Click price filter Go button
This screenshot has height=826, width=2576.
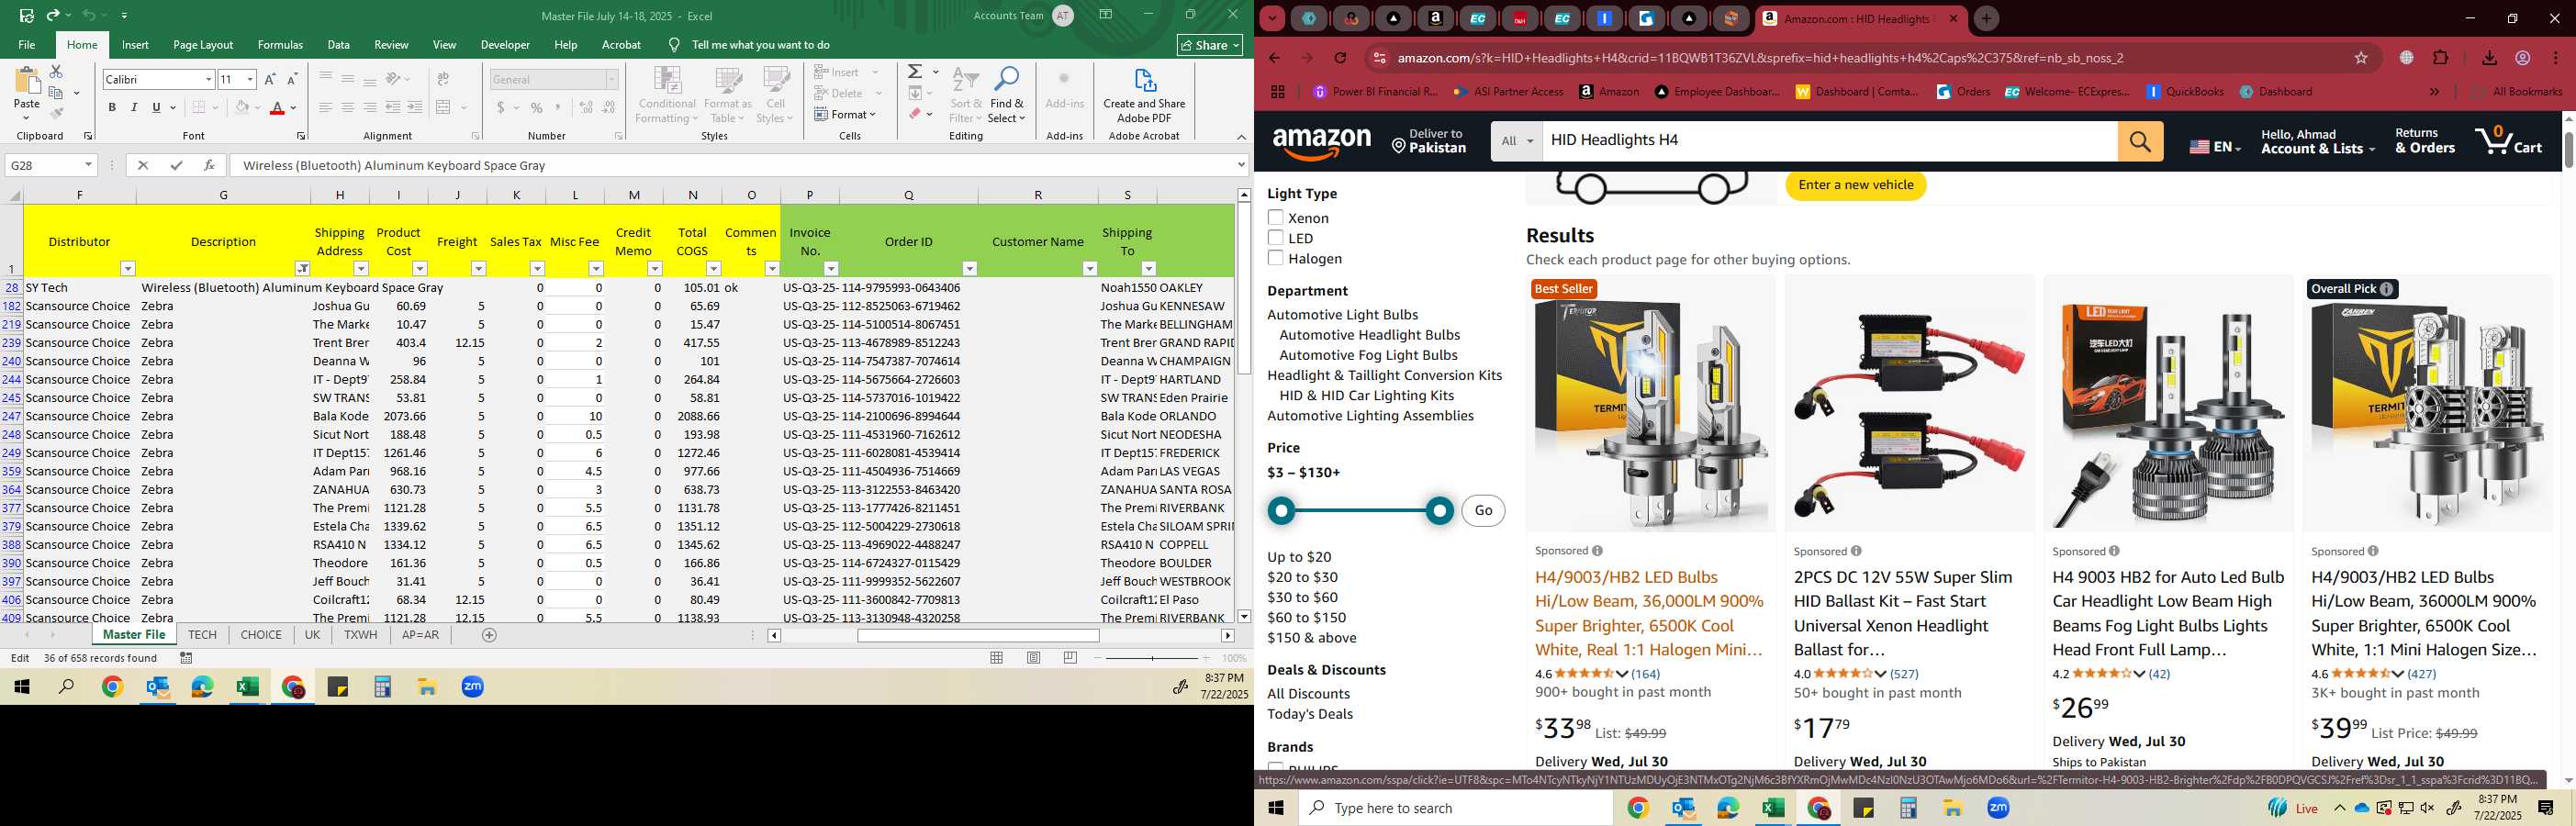[1483, 511]
